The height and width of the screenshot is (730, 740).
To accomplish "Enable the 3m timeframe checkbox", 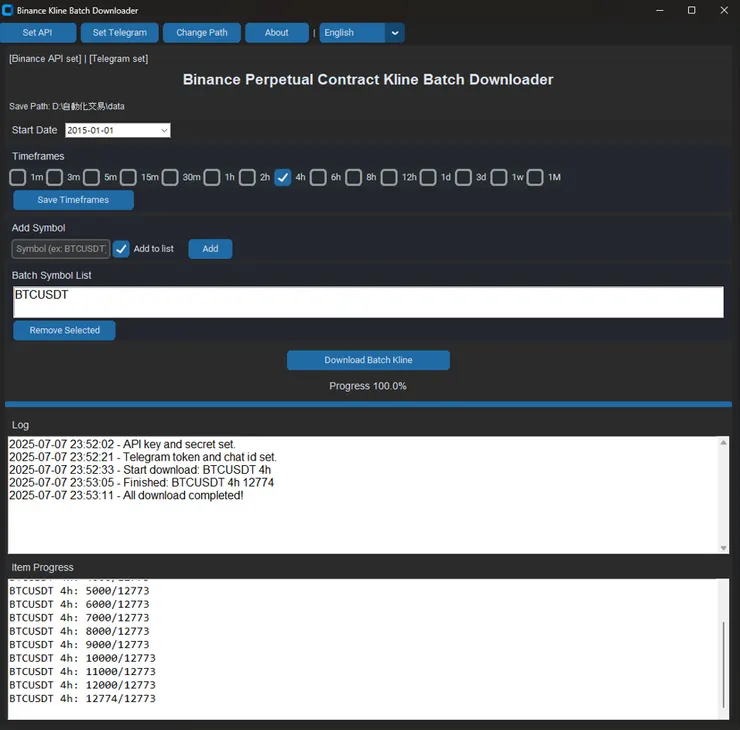I will pyautogui.click(x=54, y=177).
